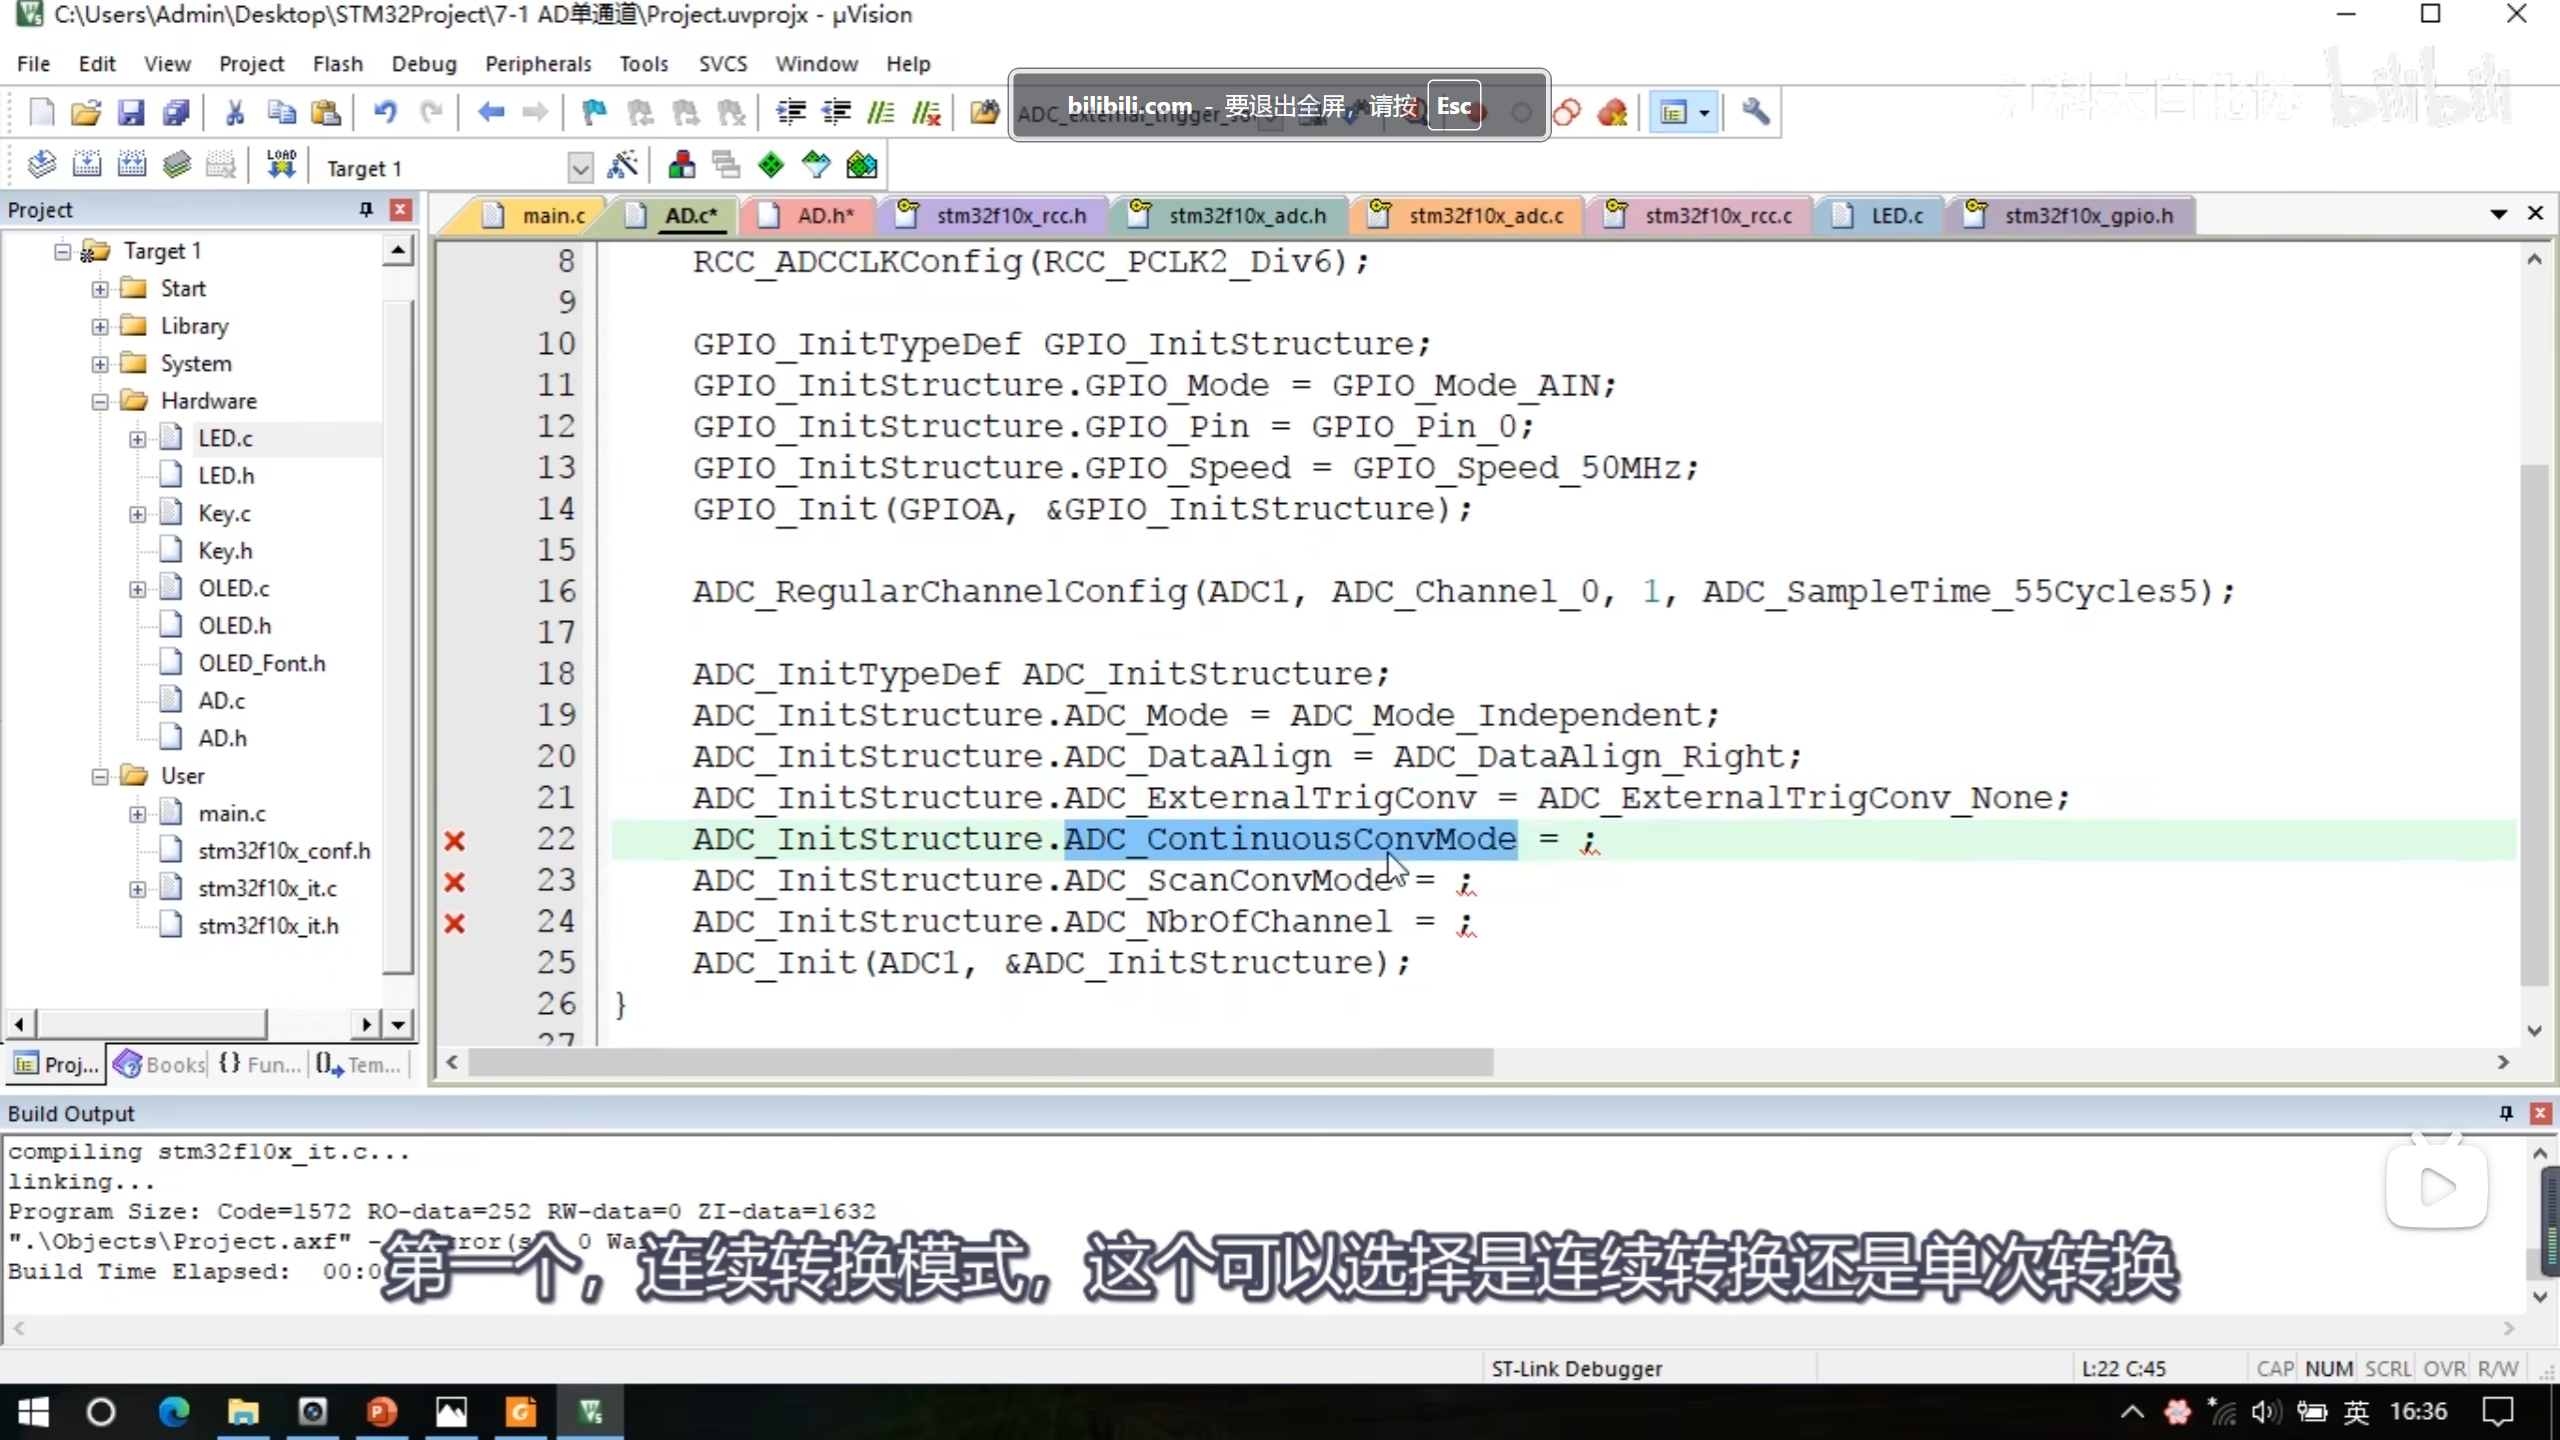Start the batch build
The image size is (2560, 1440).
coord(177,165)
